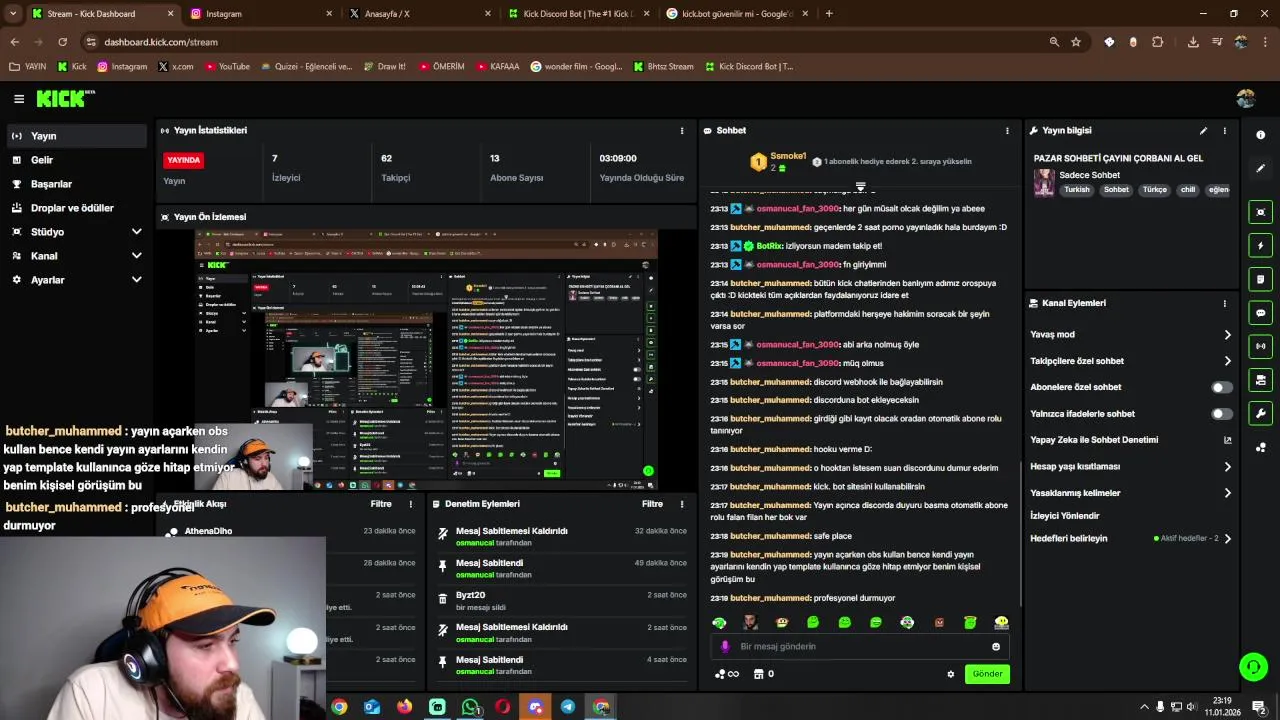This screenshot has width=1280, height=720.
Task: Click the purple microphone icon in chat input
Action: [x=725, y=646]
